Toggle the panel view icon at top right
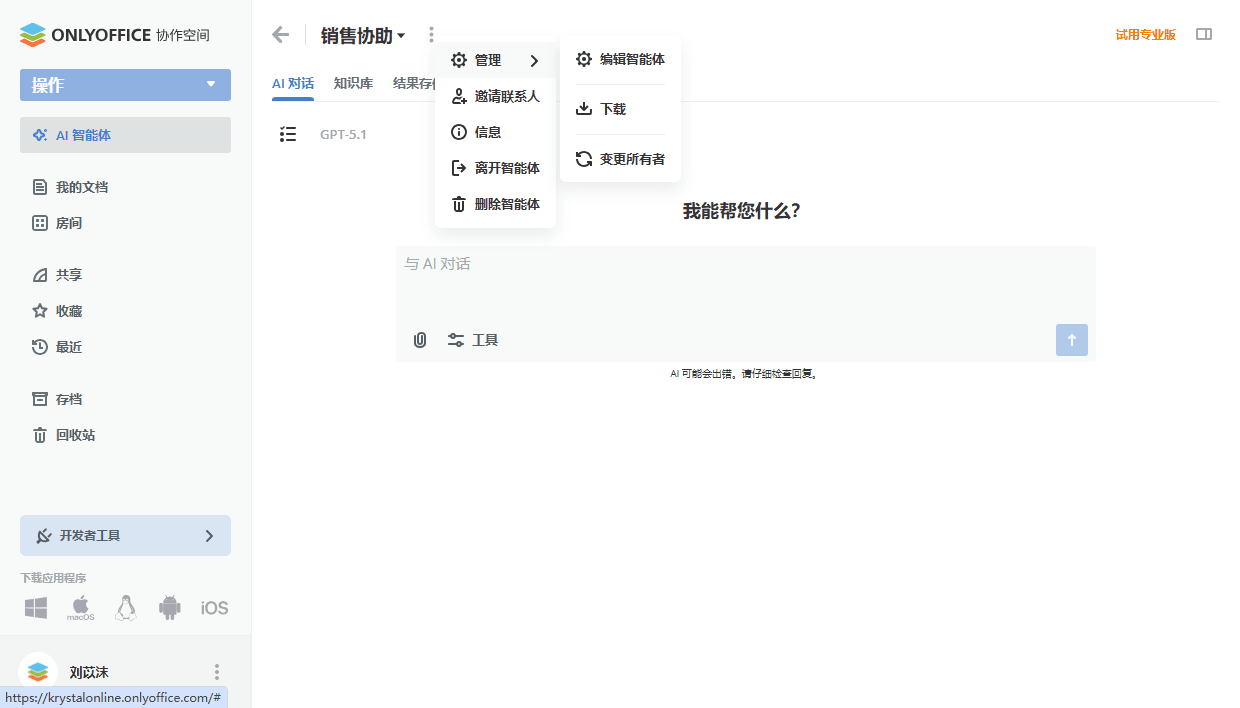Image resolution: width=1240 pixels, height=708 pixels. coord(1204,33)
